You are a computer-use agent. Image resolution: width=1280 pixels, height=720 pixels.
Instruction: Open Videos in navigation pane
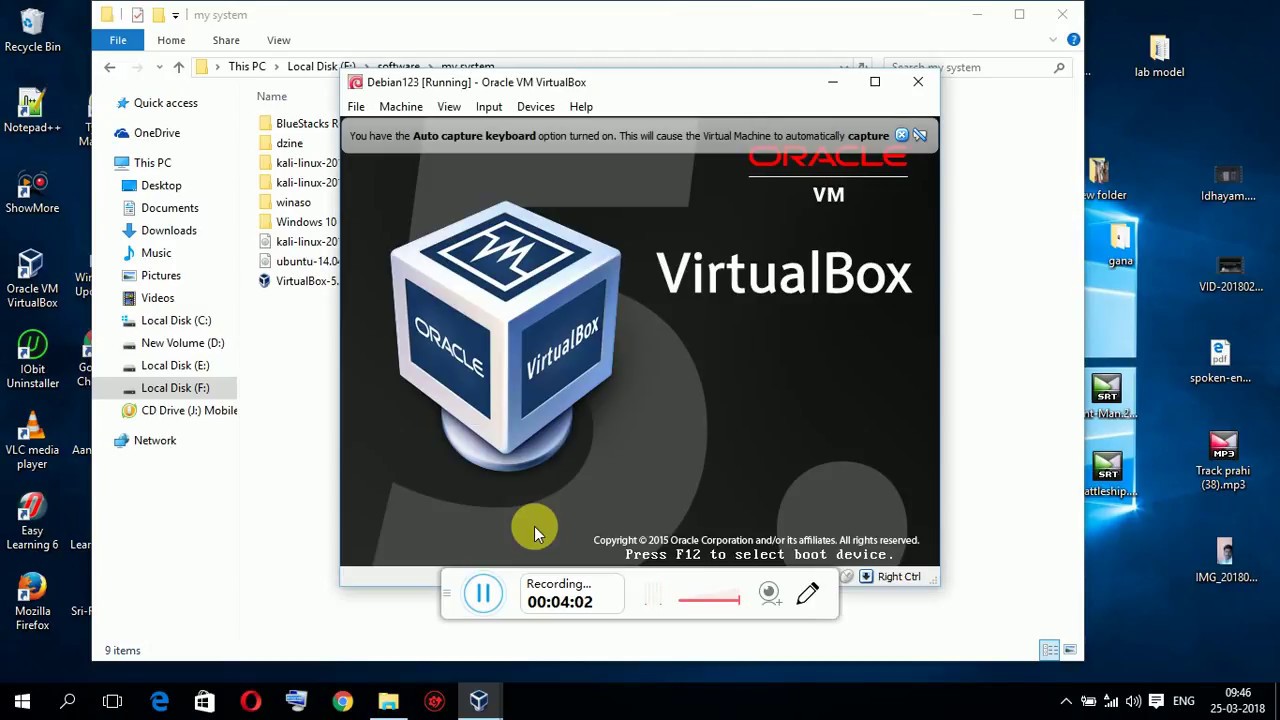(x=157, y=298)
